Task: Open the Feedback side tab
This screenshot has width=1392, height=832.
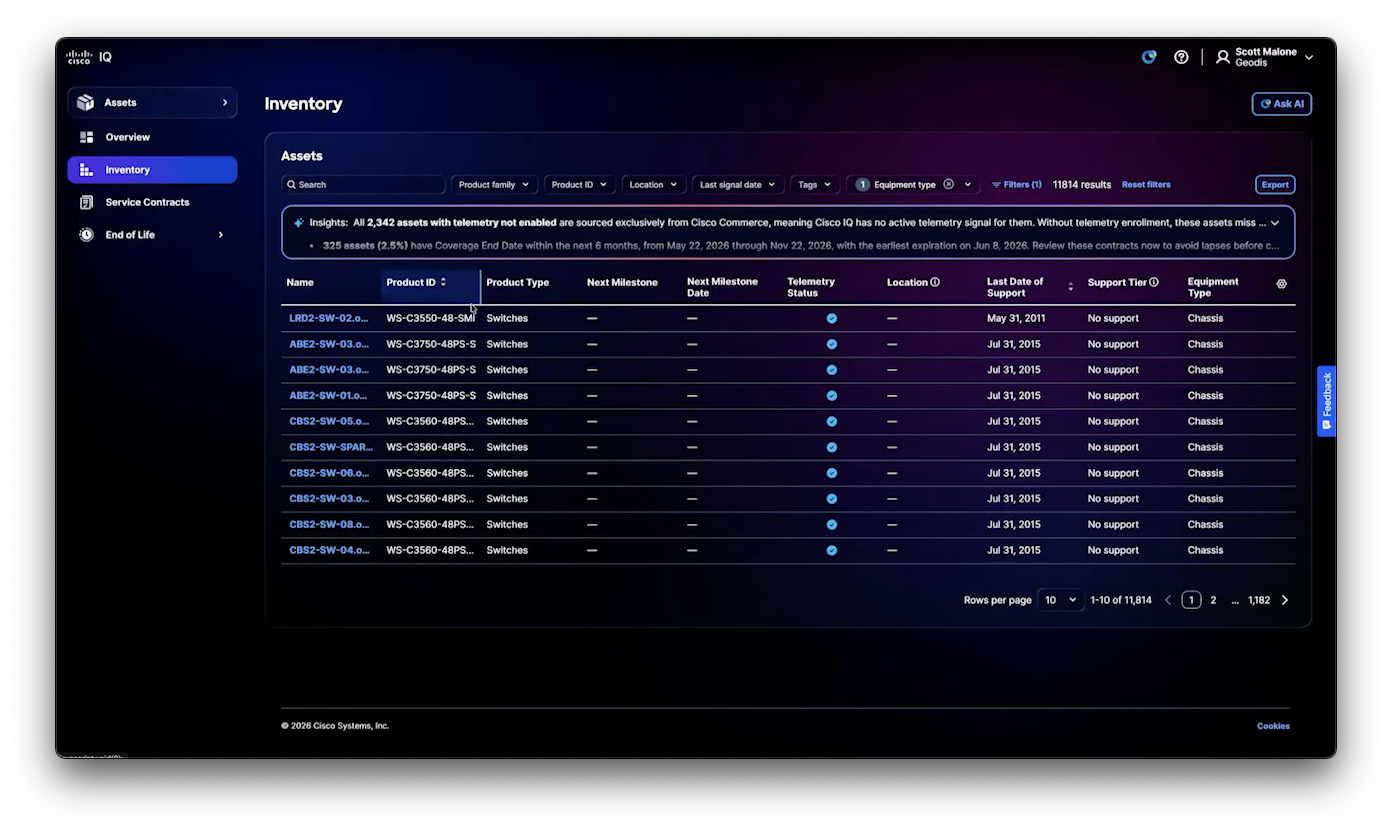Action: coord(1326,401)
